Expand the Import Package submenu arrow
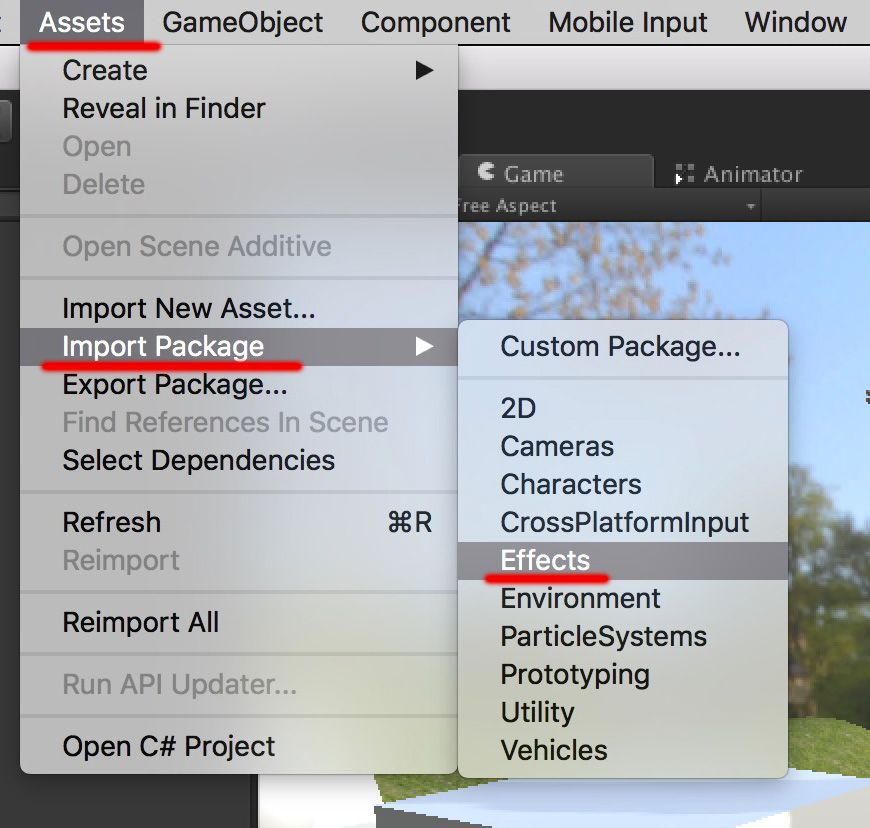870x828 pixels. coord(424,346)
